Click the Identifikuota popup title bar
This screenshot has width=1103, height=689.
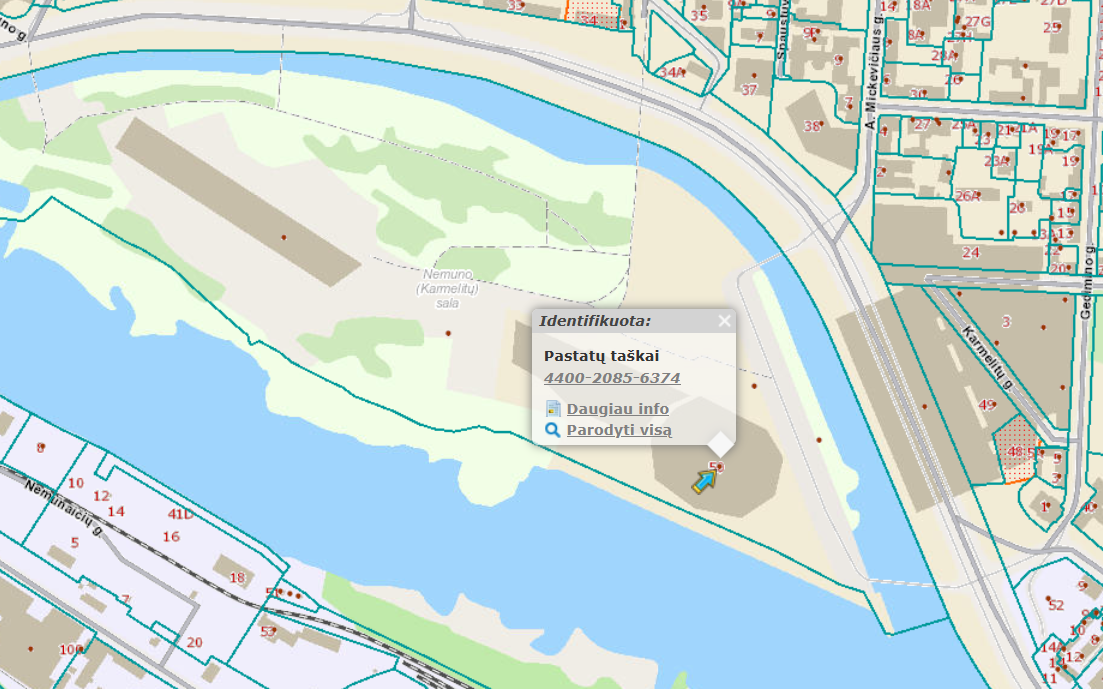(x=620, y=321)
